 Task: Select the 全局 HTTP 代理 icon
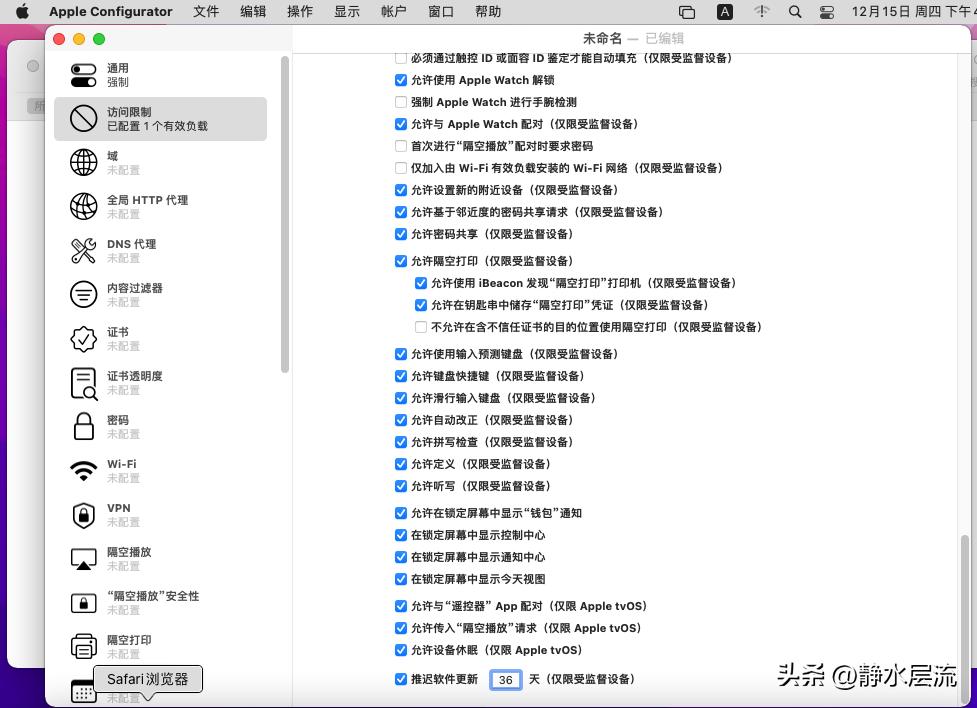pos(85,206)
